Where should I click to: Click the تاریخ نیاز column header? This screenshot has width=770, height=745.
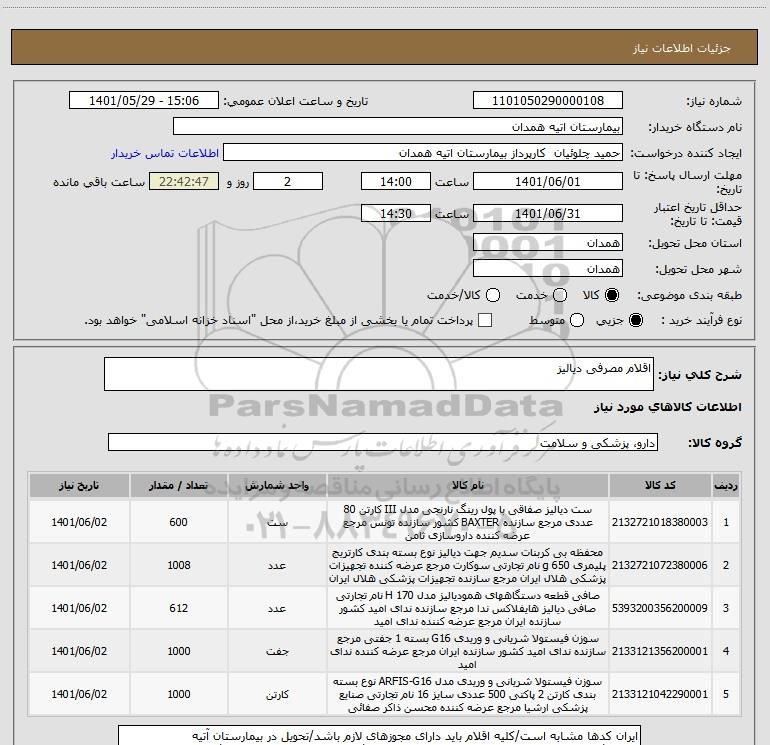coord(79,485)
